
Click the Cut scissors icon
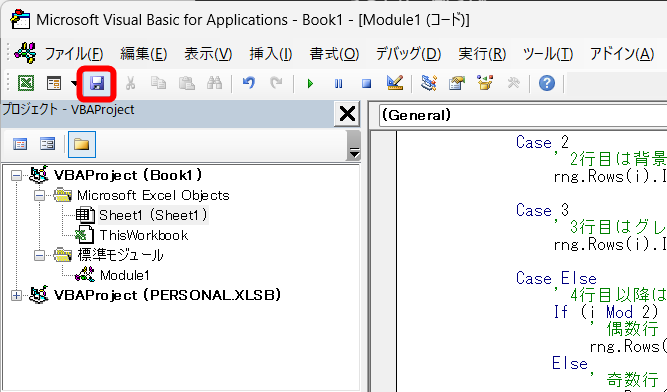click(x=130, y=83)
